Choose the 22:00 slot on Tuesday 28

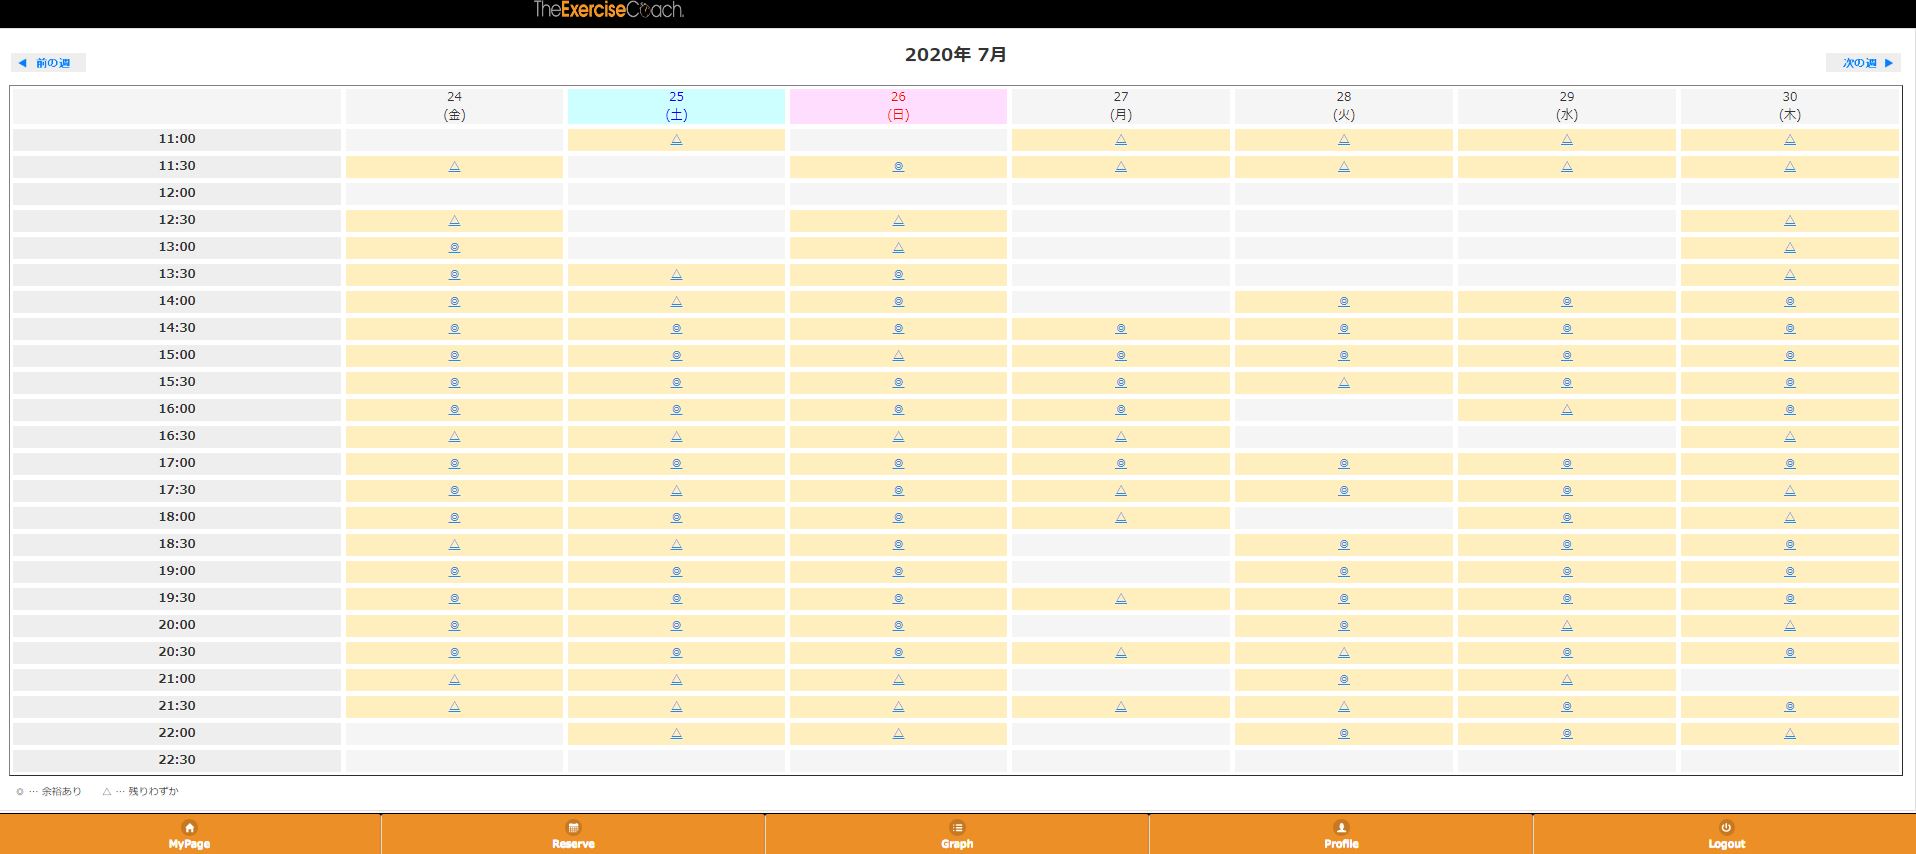pyautogui.click(x=1344, y=734)
